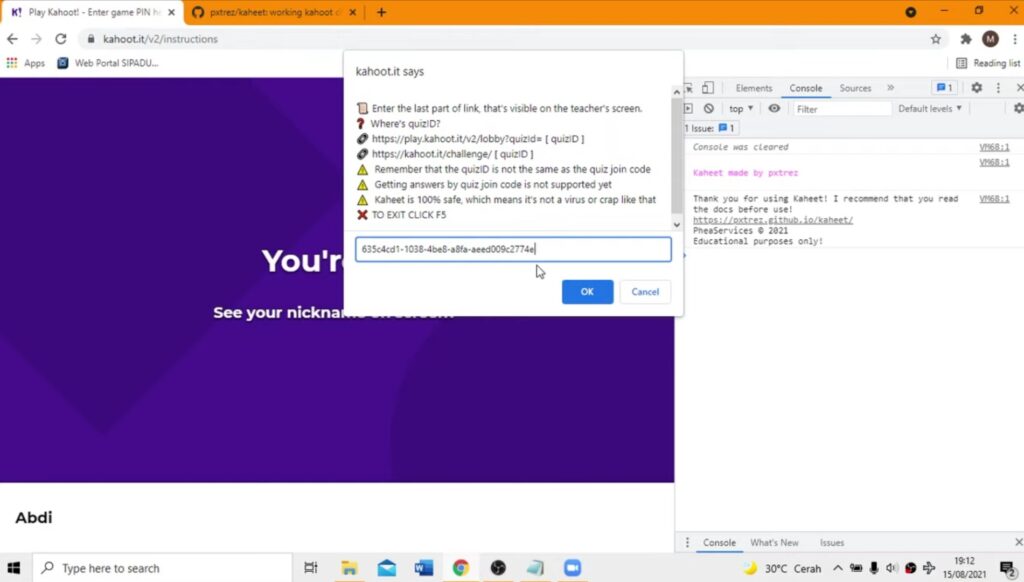
Task: Open the Chrome profile avatar M
Action: pos(990,39)
